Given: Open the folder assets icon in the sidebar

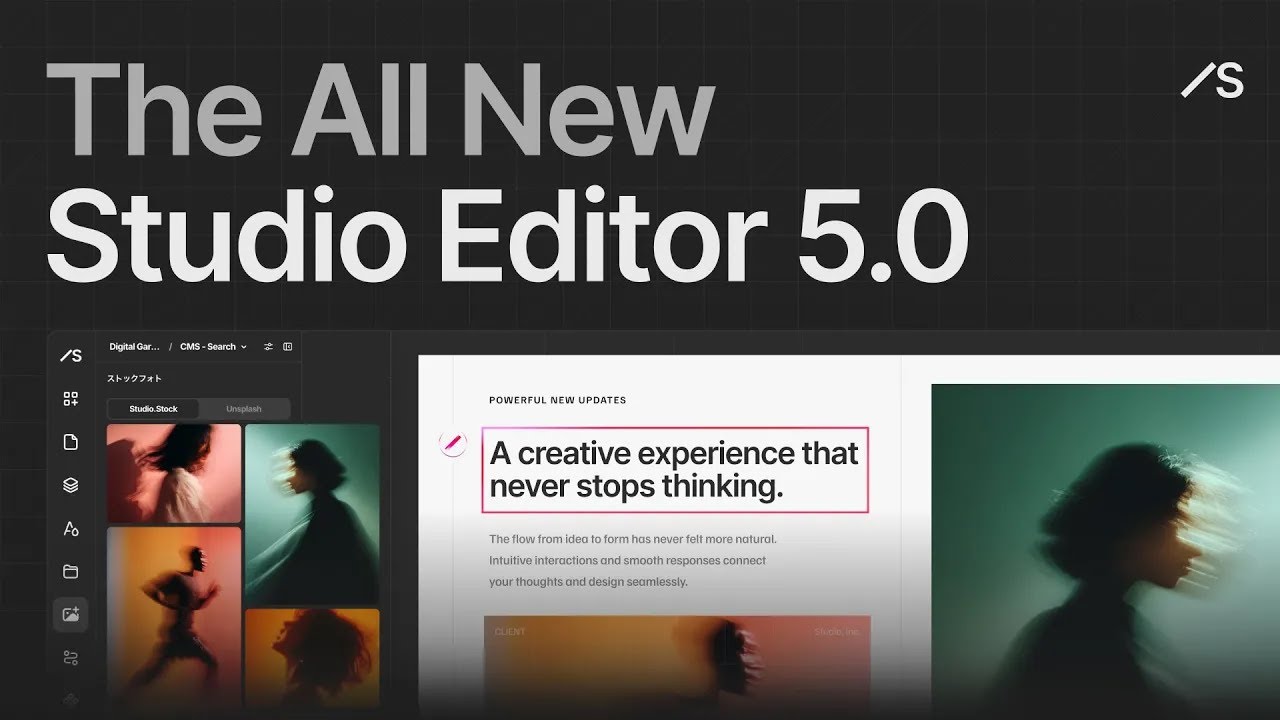Looking at the screenshot, I should [70, 572].
